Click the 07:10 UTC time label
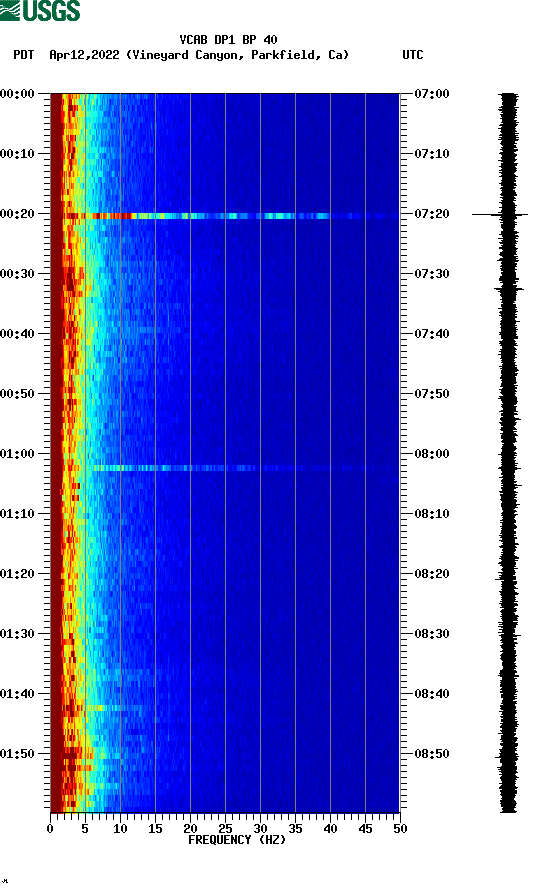The width and height of the screenshot is (552, 892). pyautogui.click(x=432, y=154)
